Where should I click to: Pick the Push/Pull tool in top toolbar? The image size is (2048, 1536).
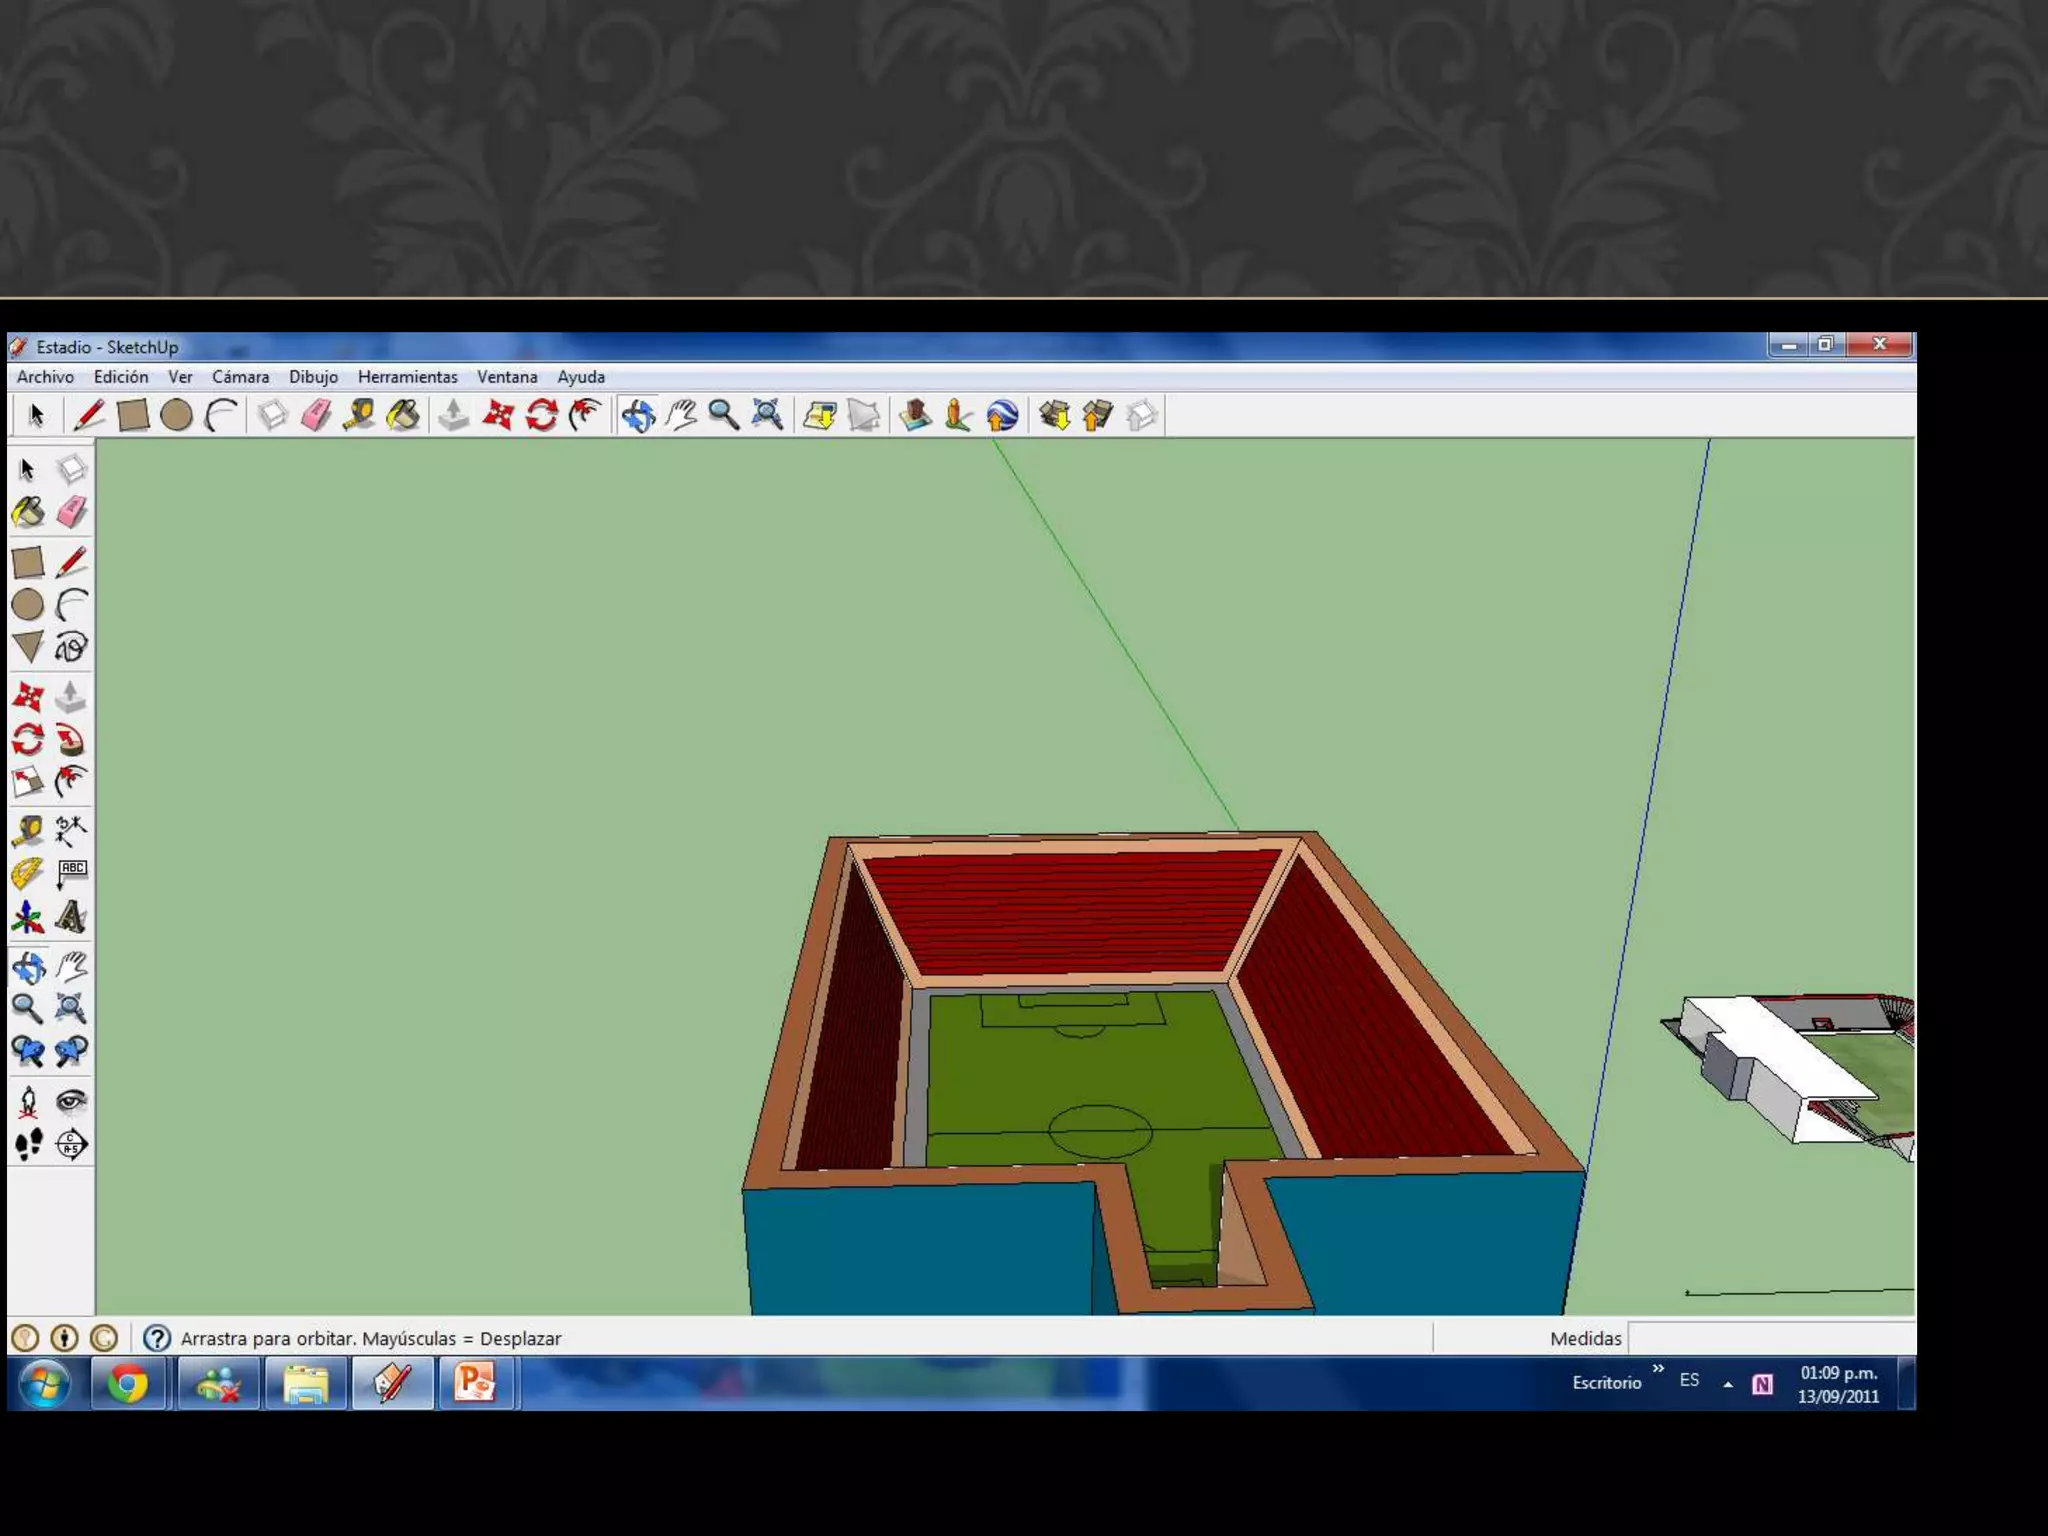(x=453, y=415)
